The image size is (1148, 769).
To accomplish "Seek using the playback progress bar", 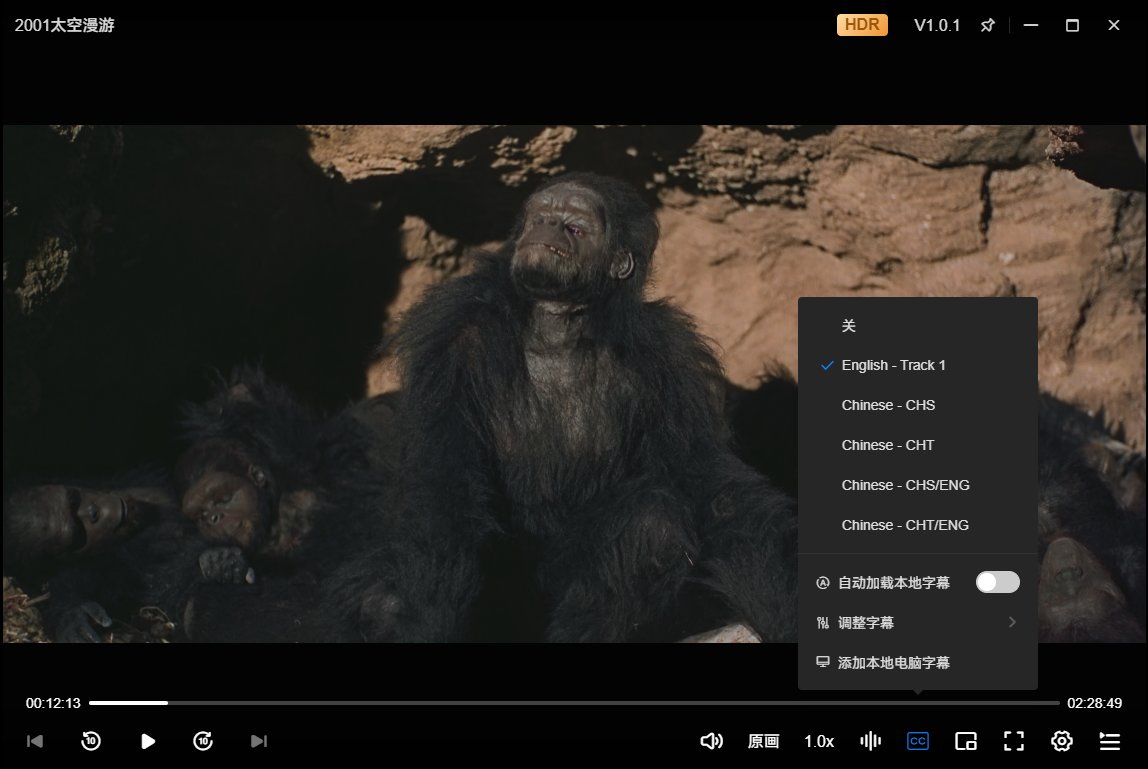I will tap(574, 703).
